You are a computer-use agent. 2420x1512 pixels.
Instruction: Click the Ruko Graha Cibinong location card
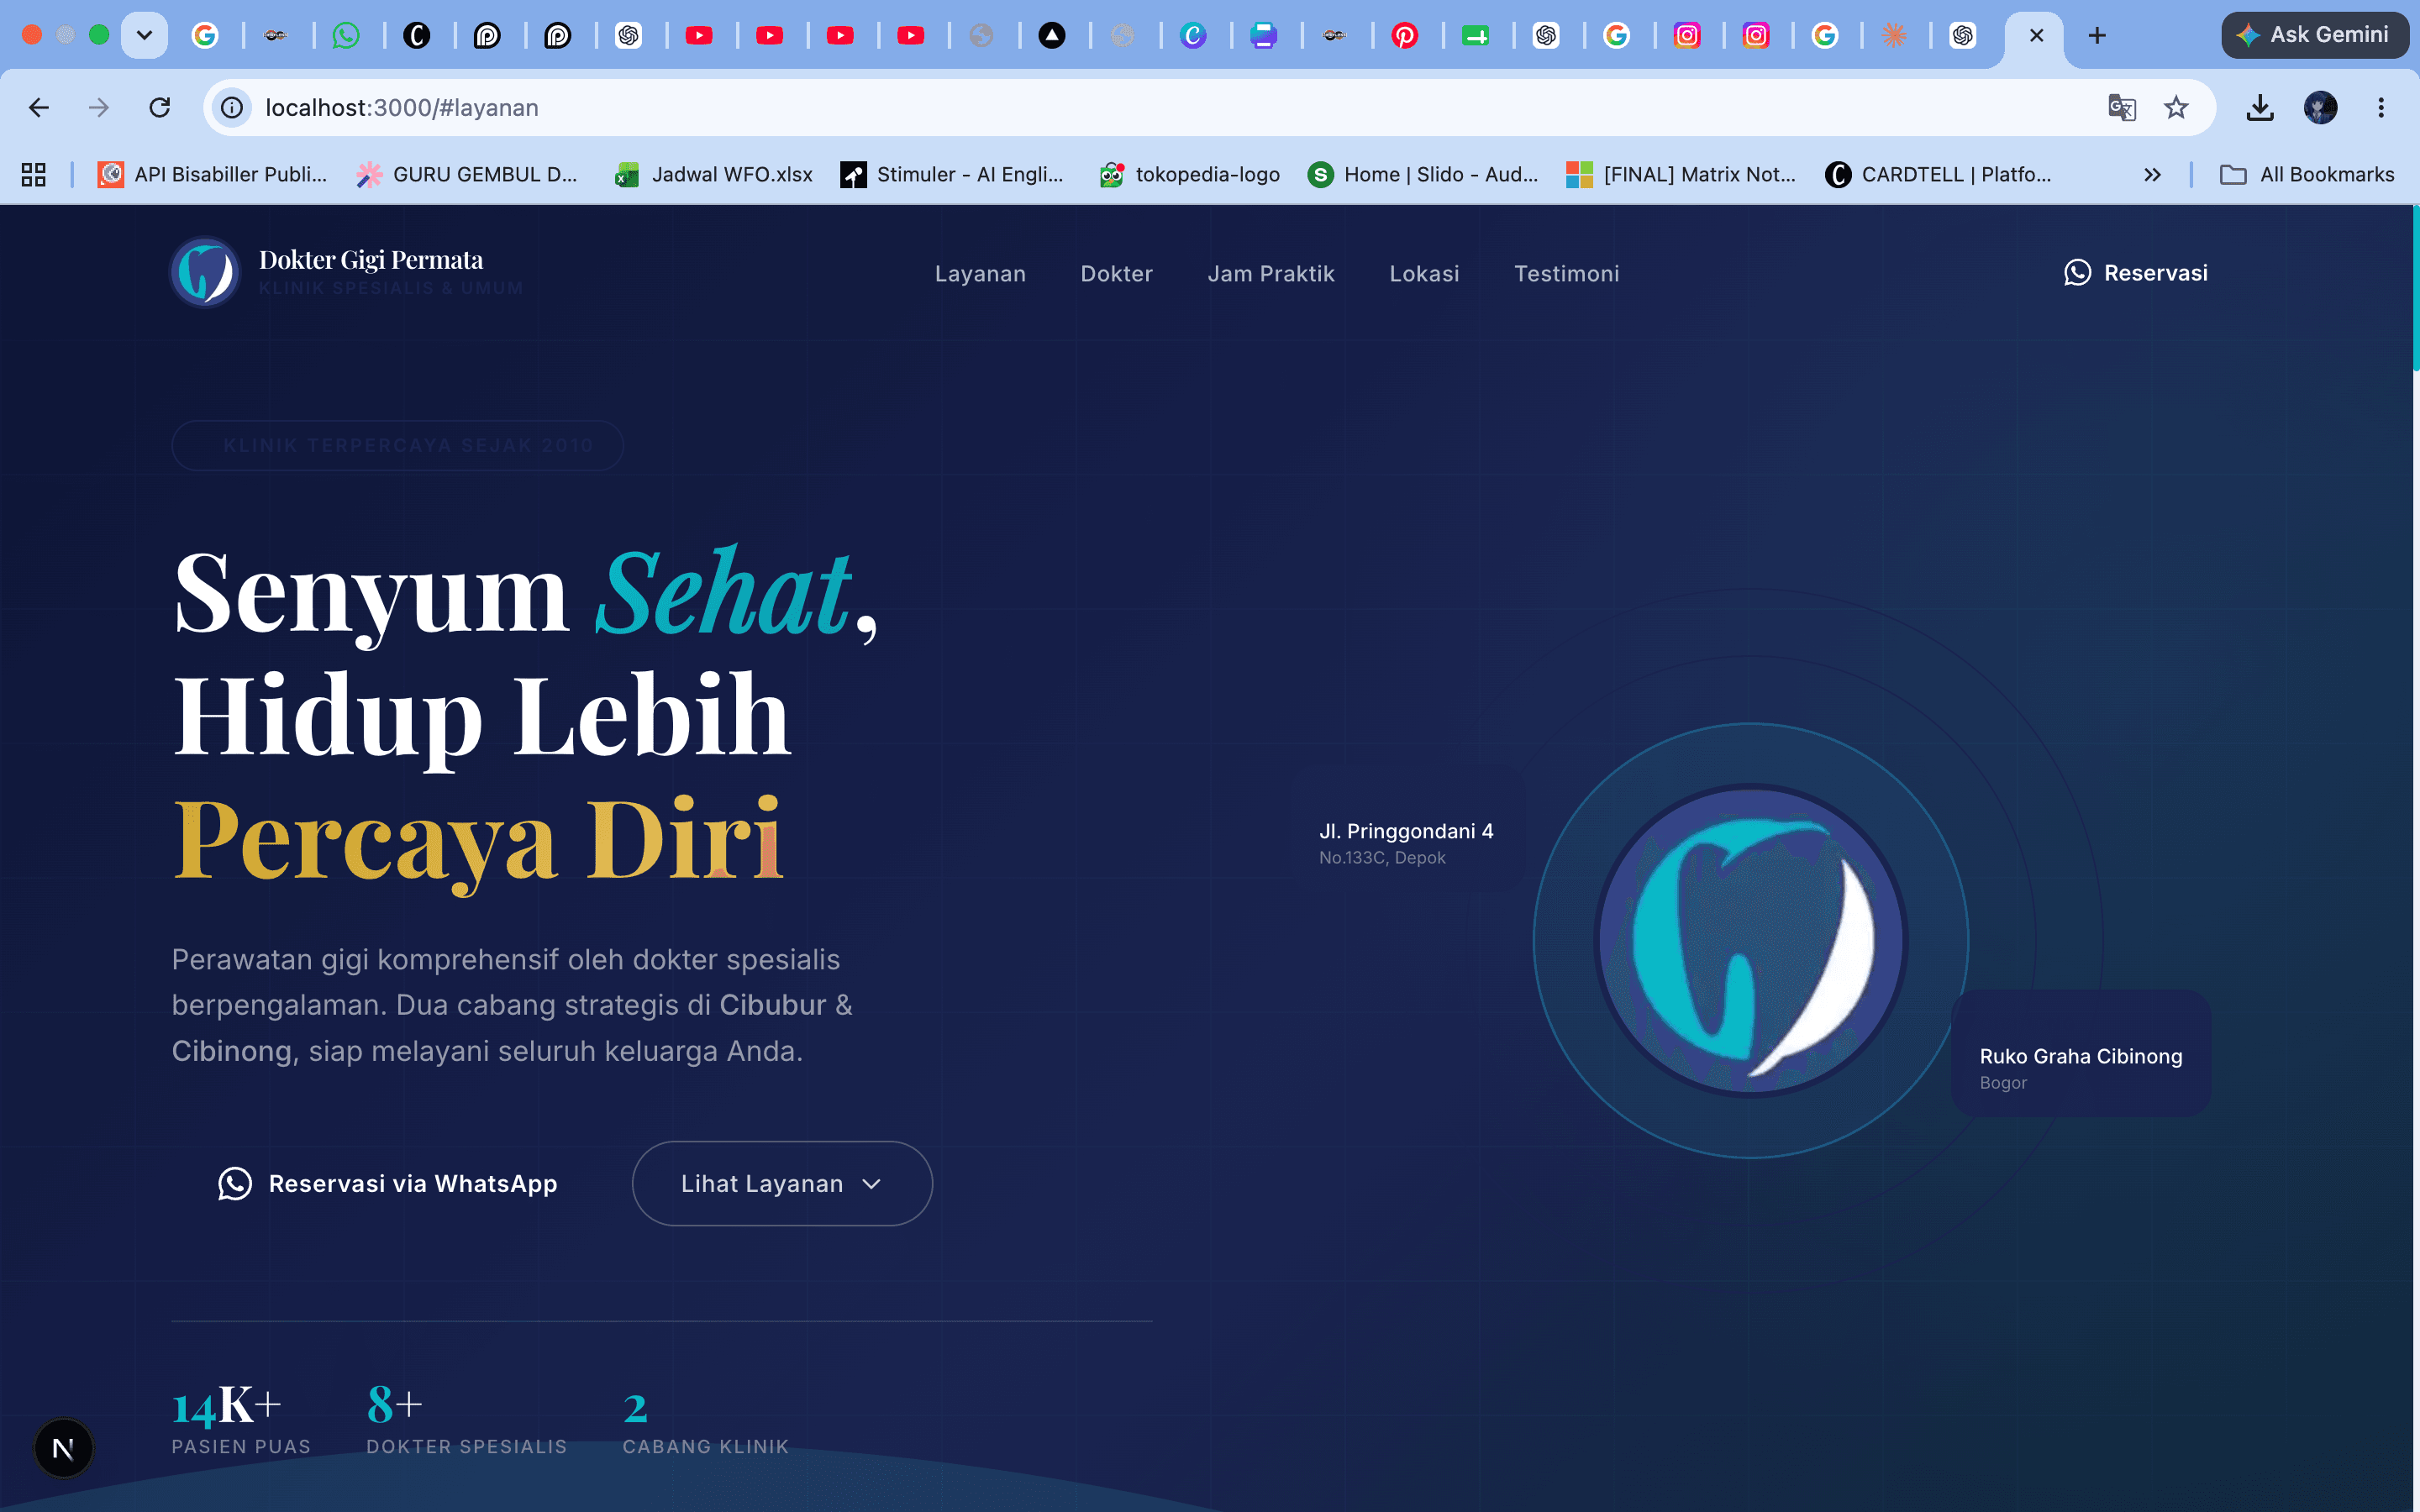2081,1053
